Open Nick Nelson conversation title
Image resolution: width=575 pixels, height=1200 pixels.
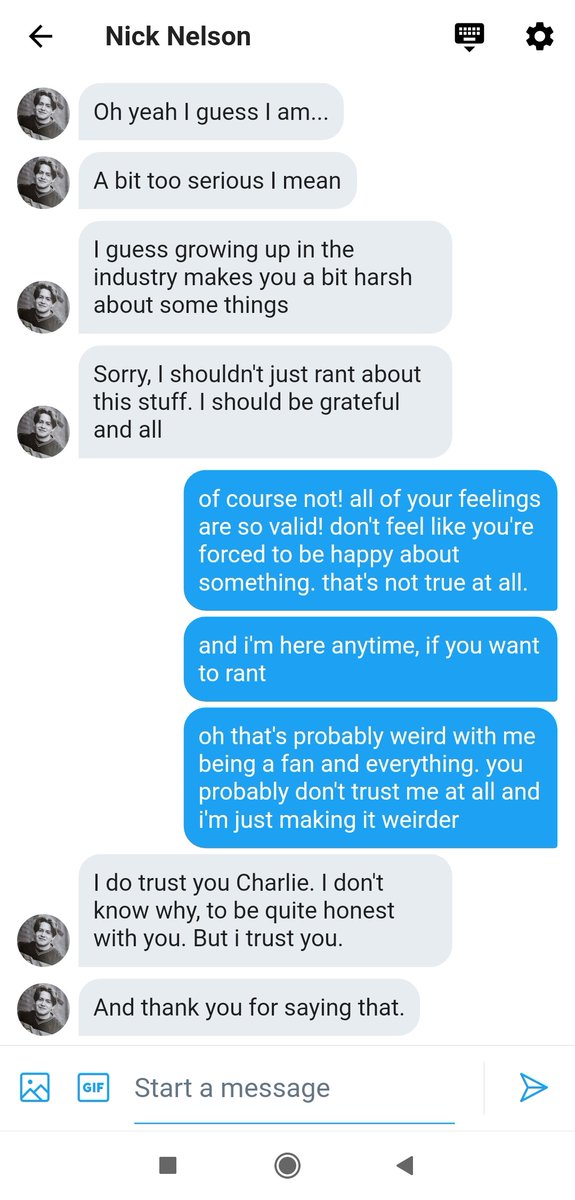tap(178, 37)
